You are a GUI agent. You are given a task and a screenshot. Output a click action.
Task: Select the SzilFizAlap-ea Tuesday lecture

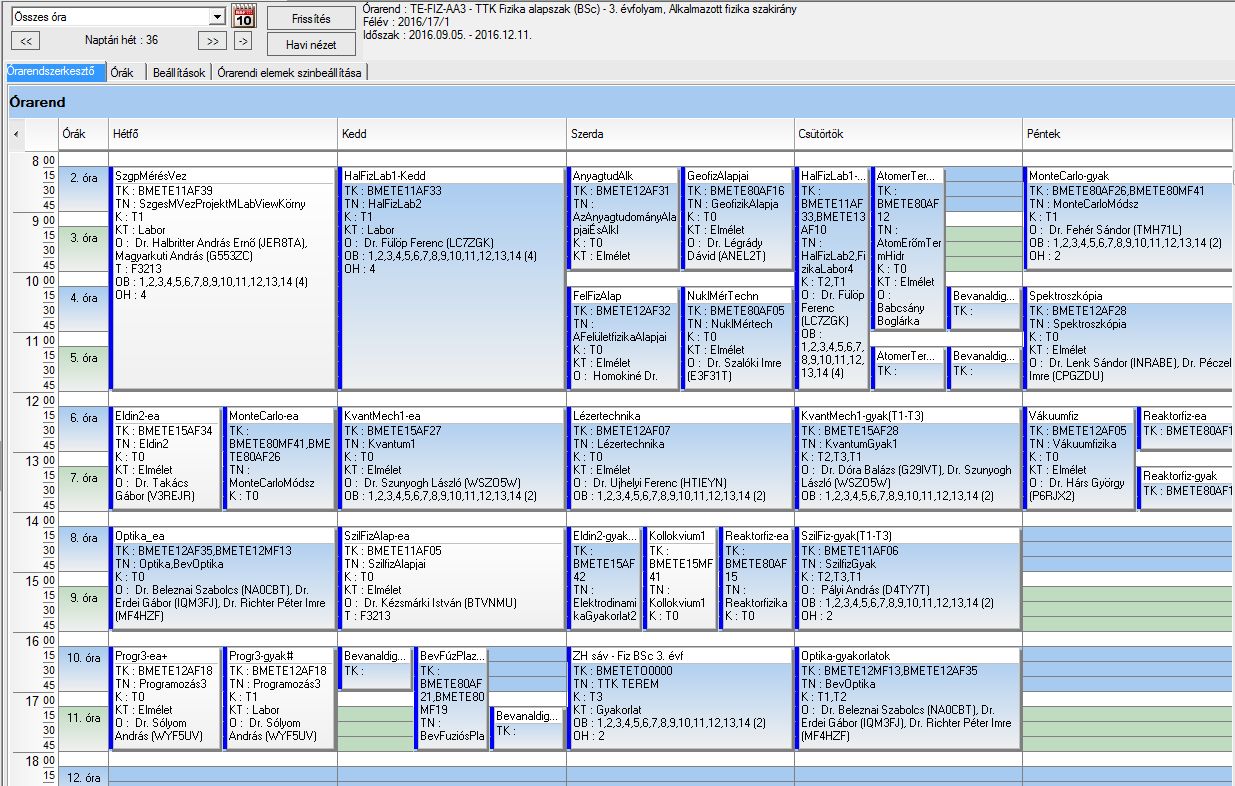(x=451, y=579)
